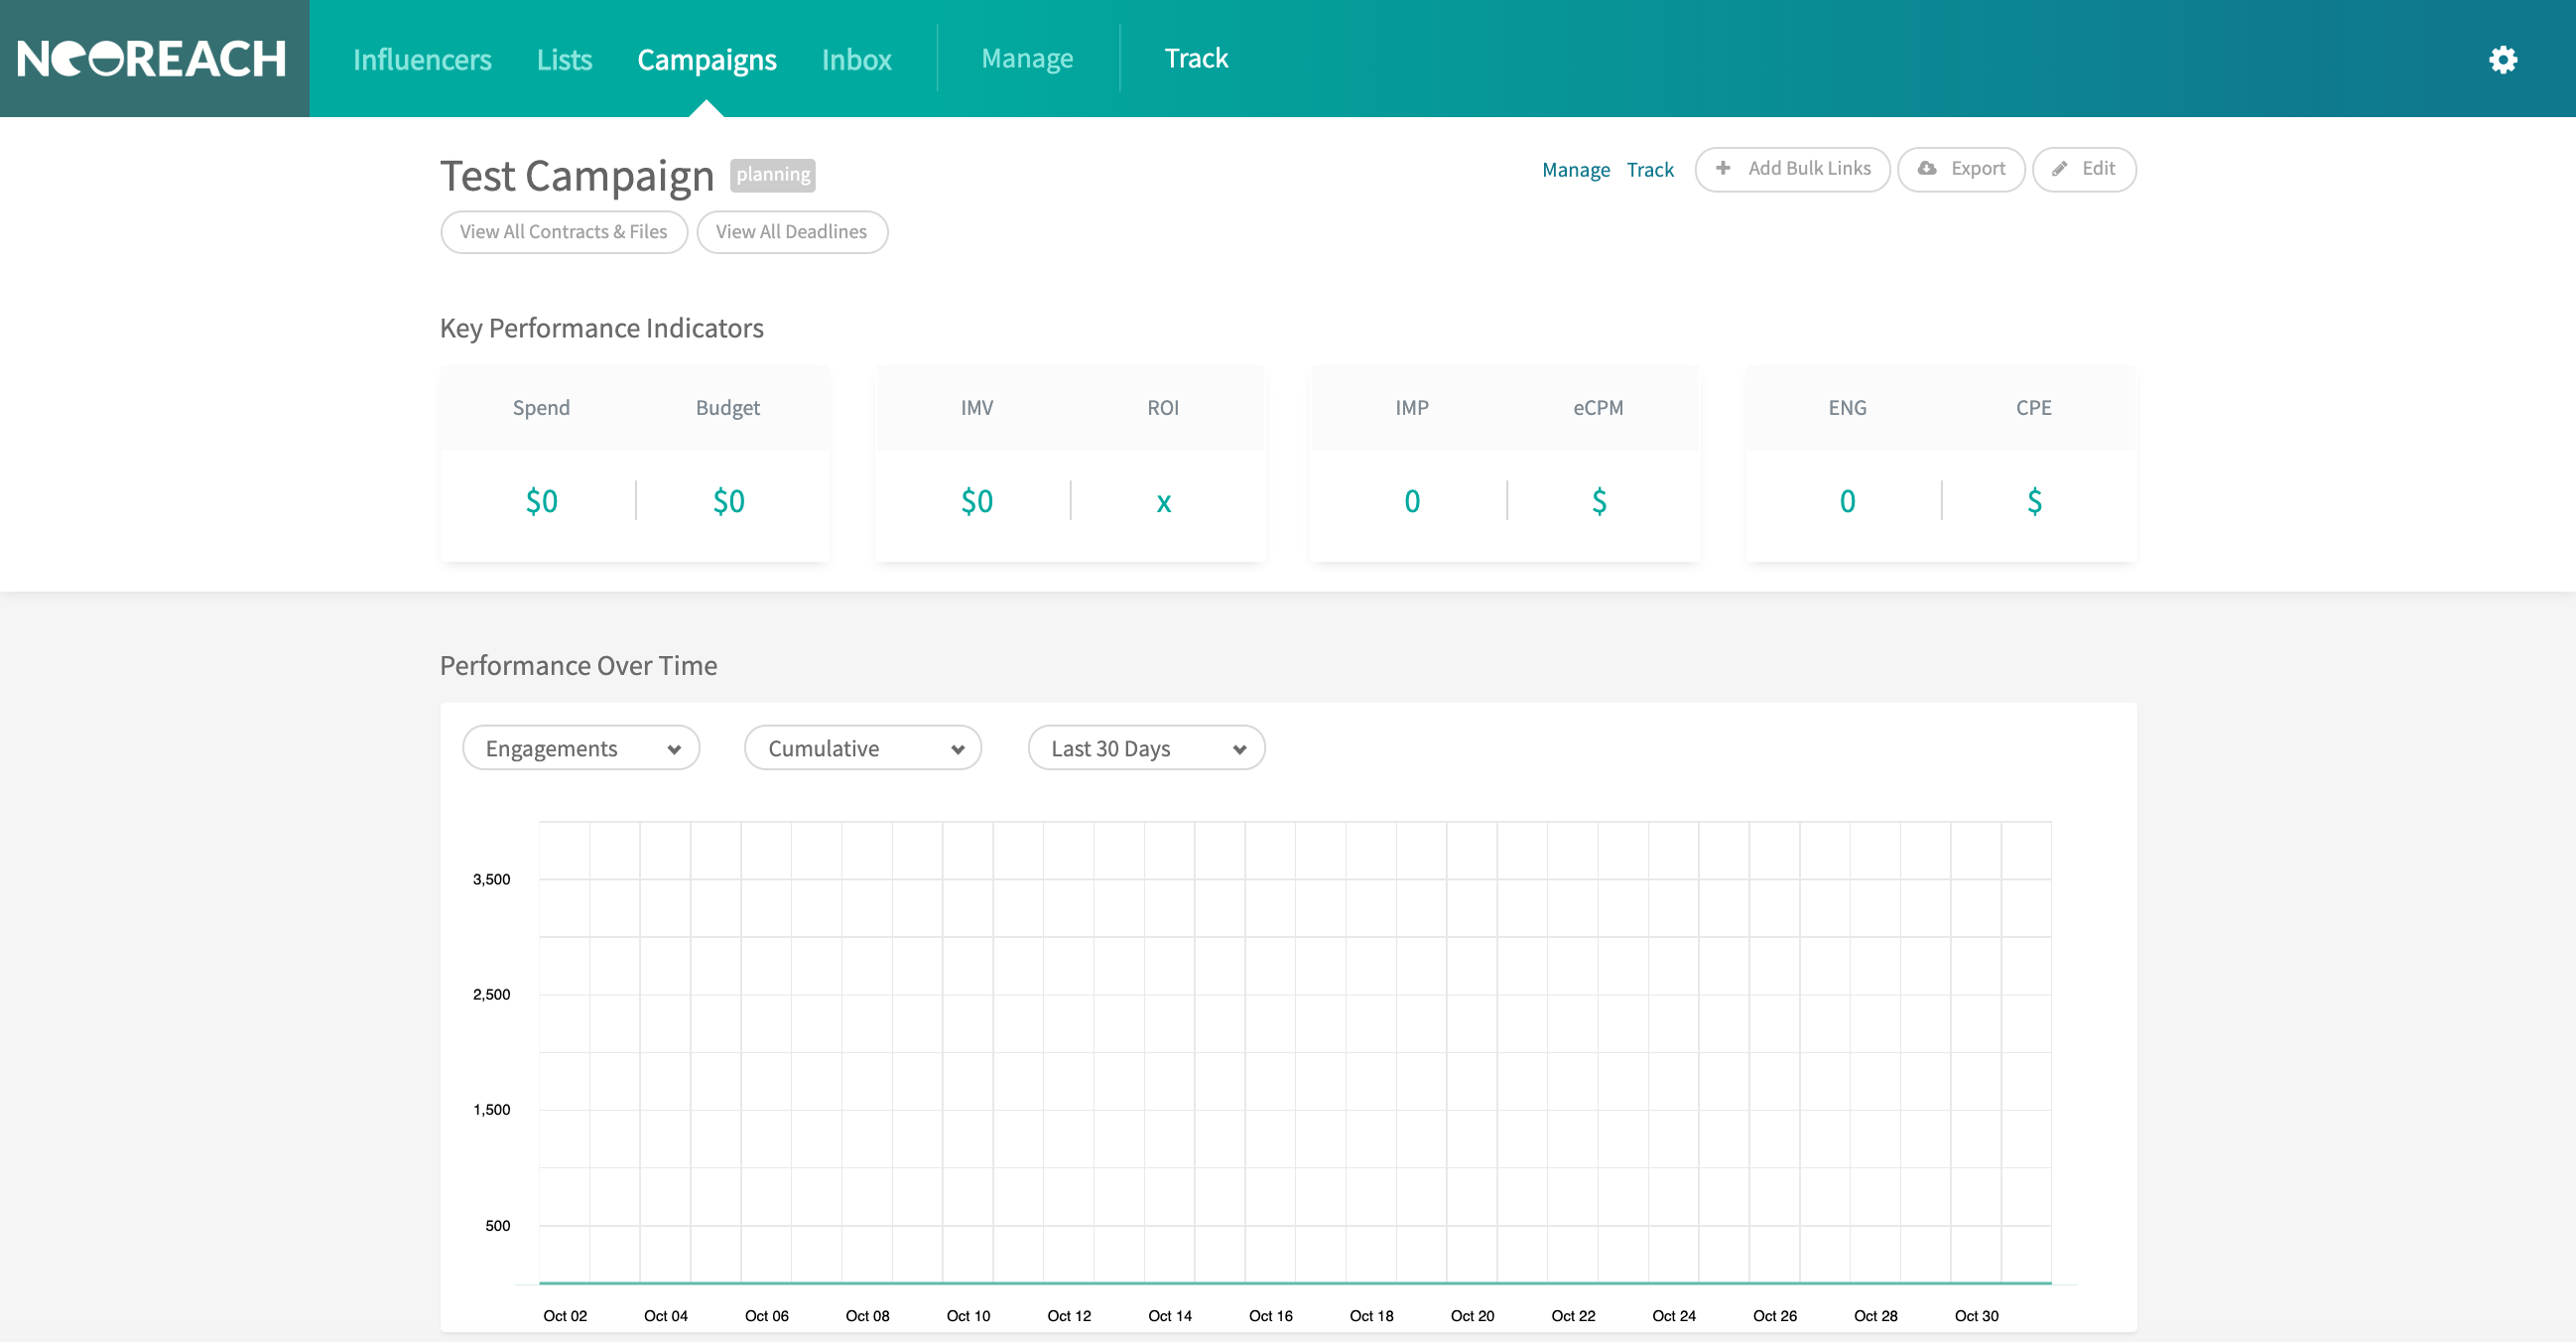Viewport: 2576px width, 1342px height.
Task: Click the Manage link beside campaign title
Action: point(1575,169)
